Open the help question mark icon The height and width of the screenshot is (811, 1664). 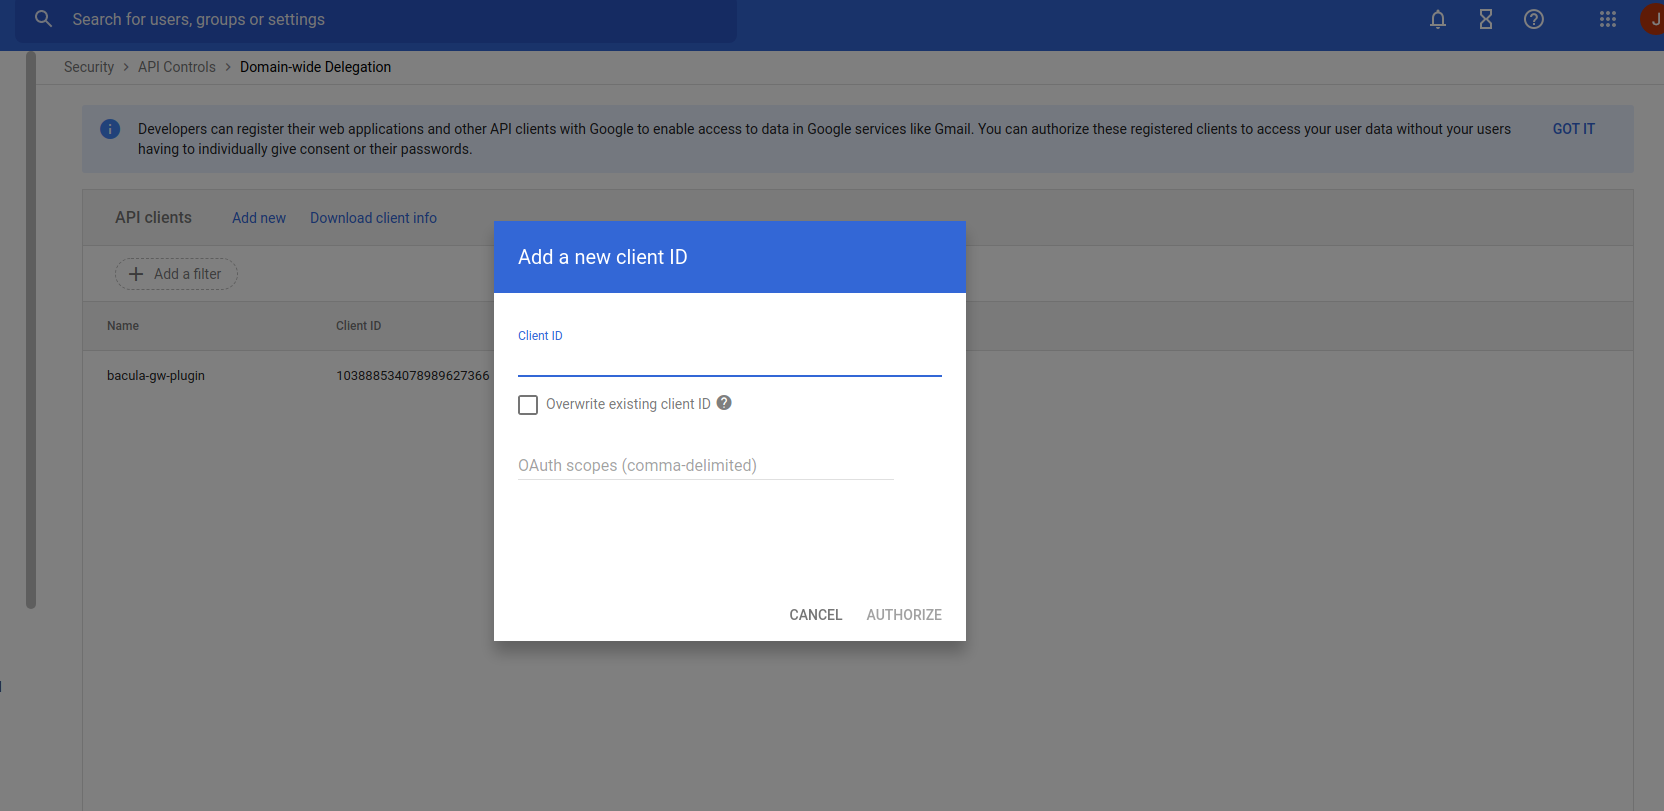click(x=1534, y=19)
